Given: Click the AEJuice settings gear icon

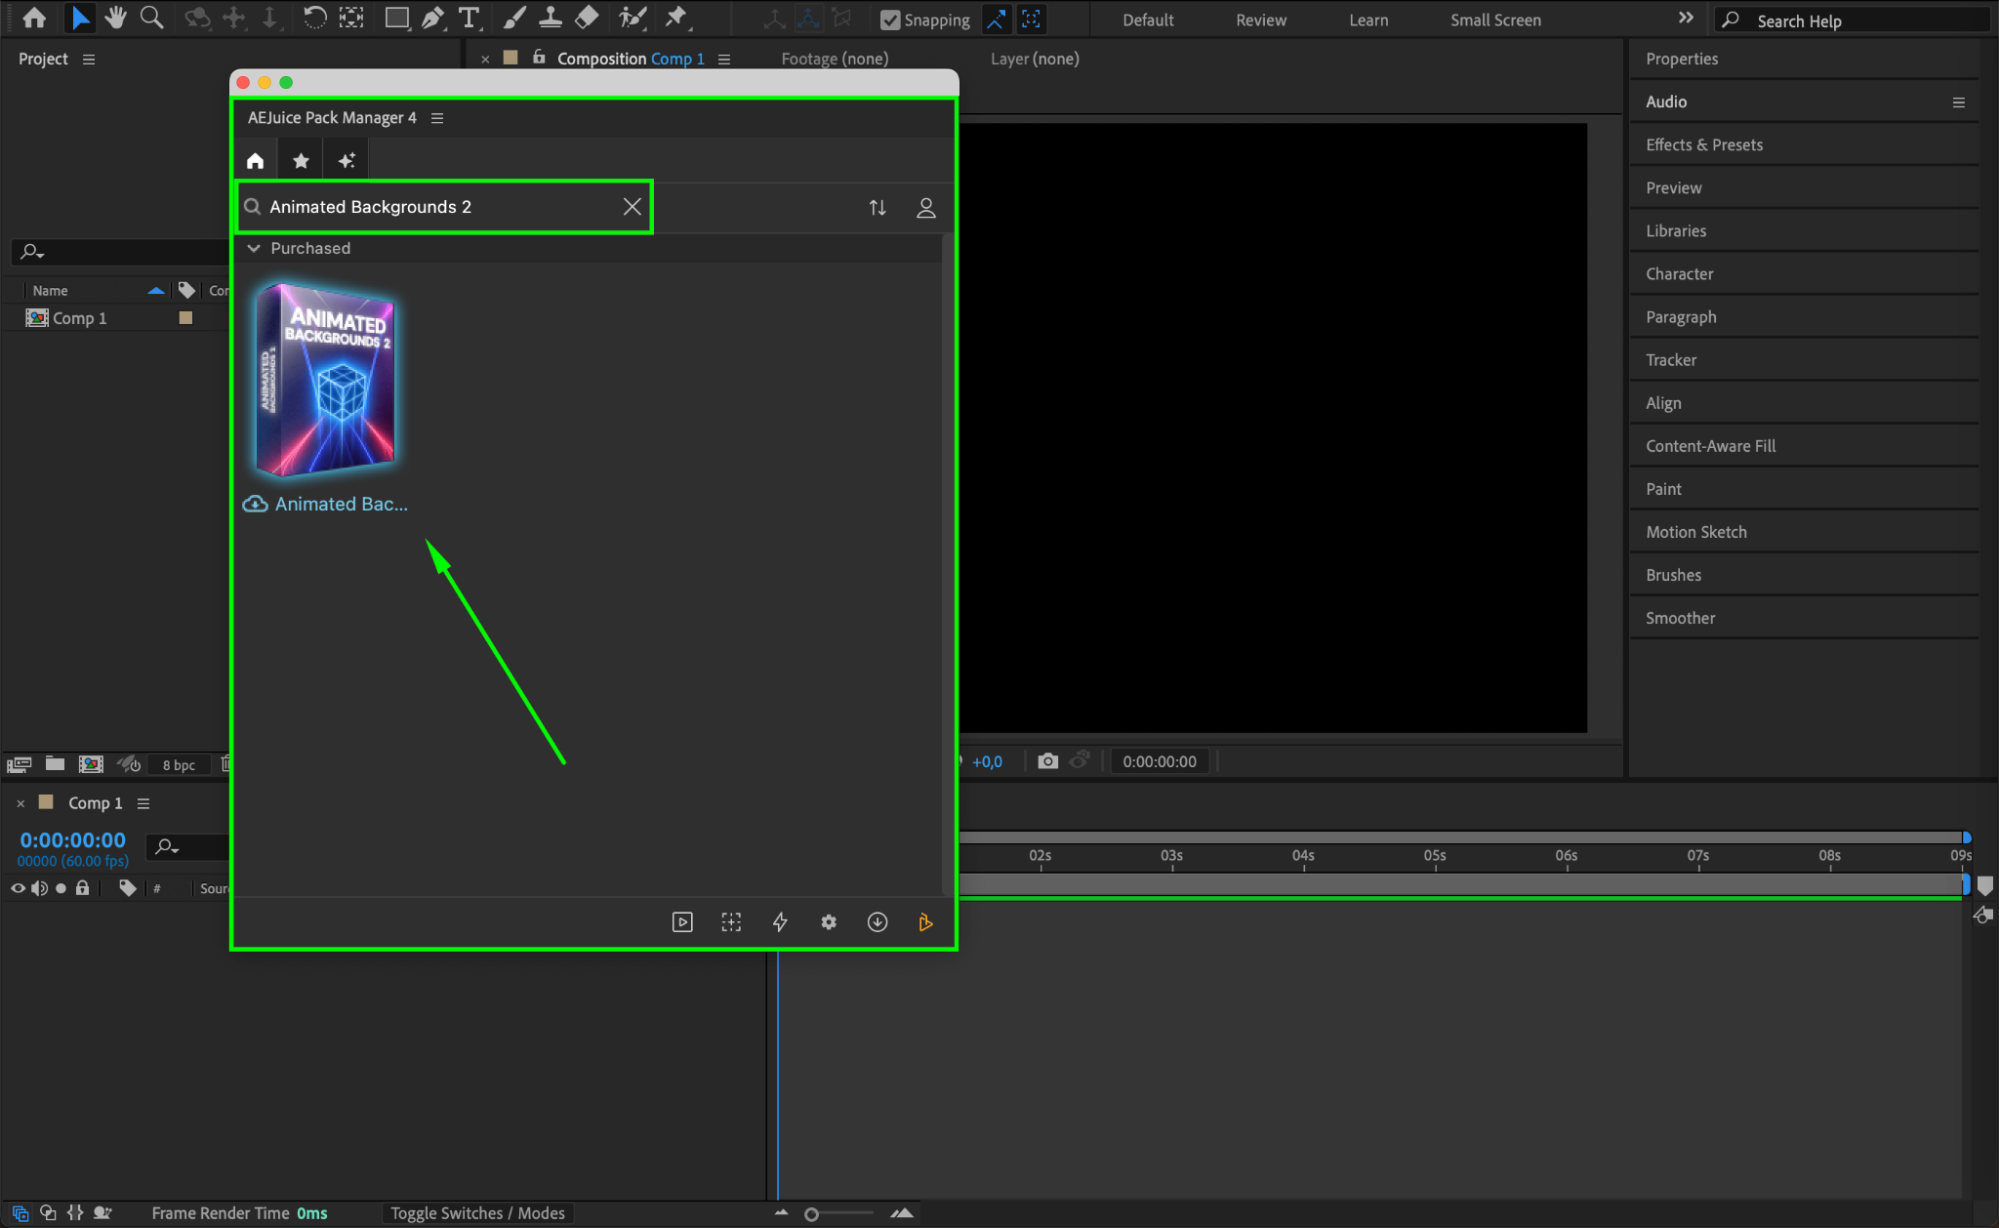Looking at the screenshot, I should pyautogui.click(x=828, y=922).
